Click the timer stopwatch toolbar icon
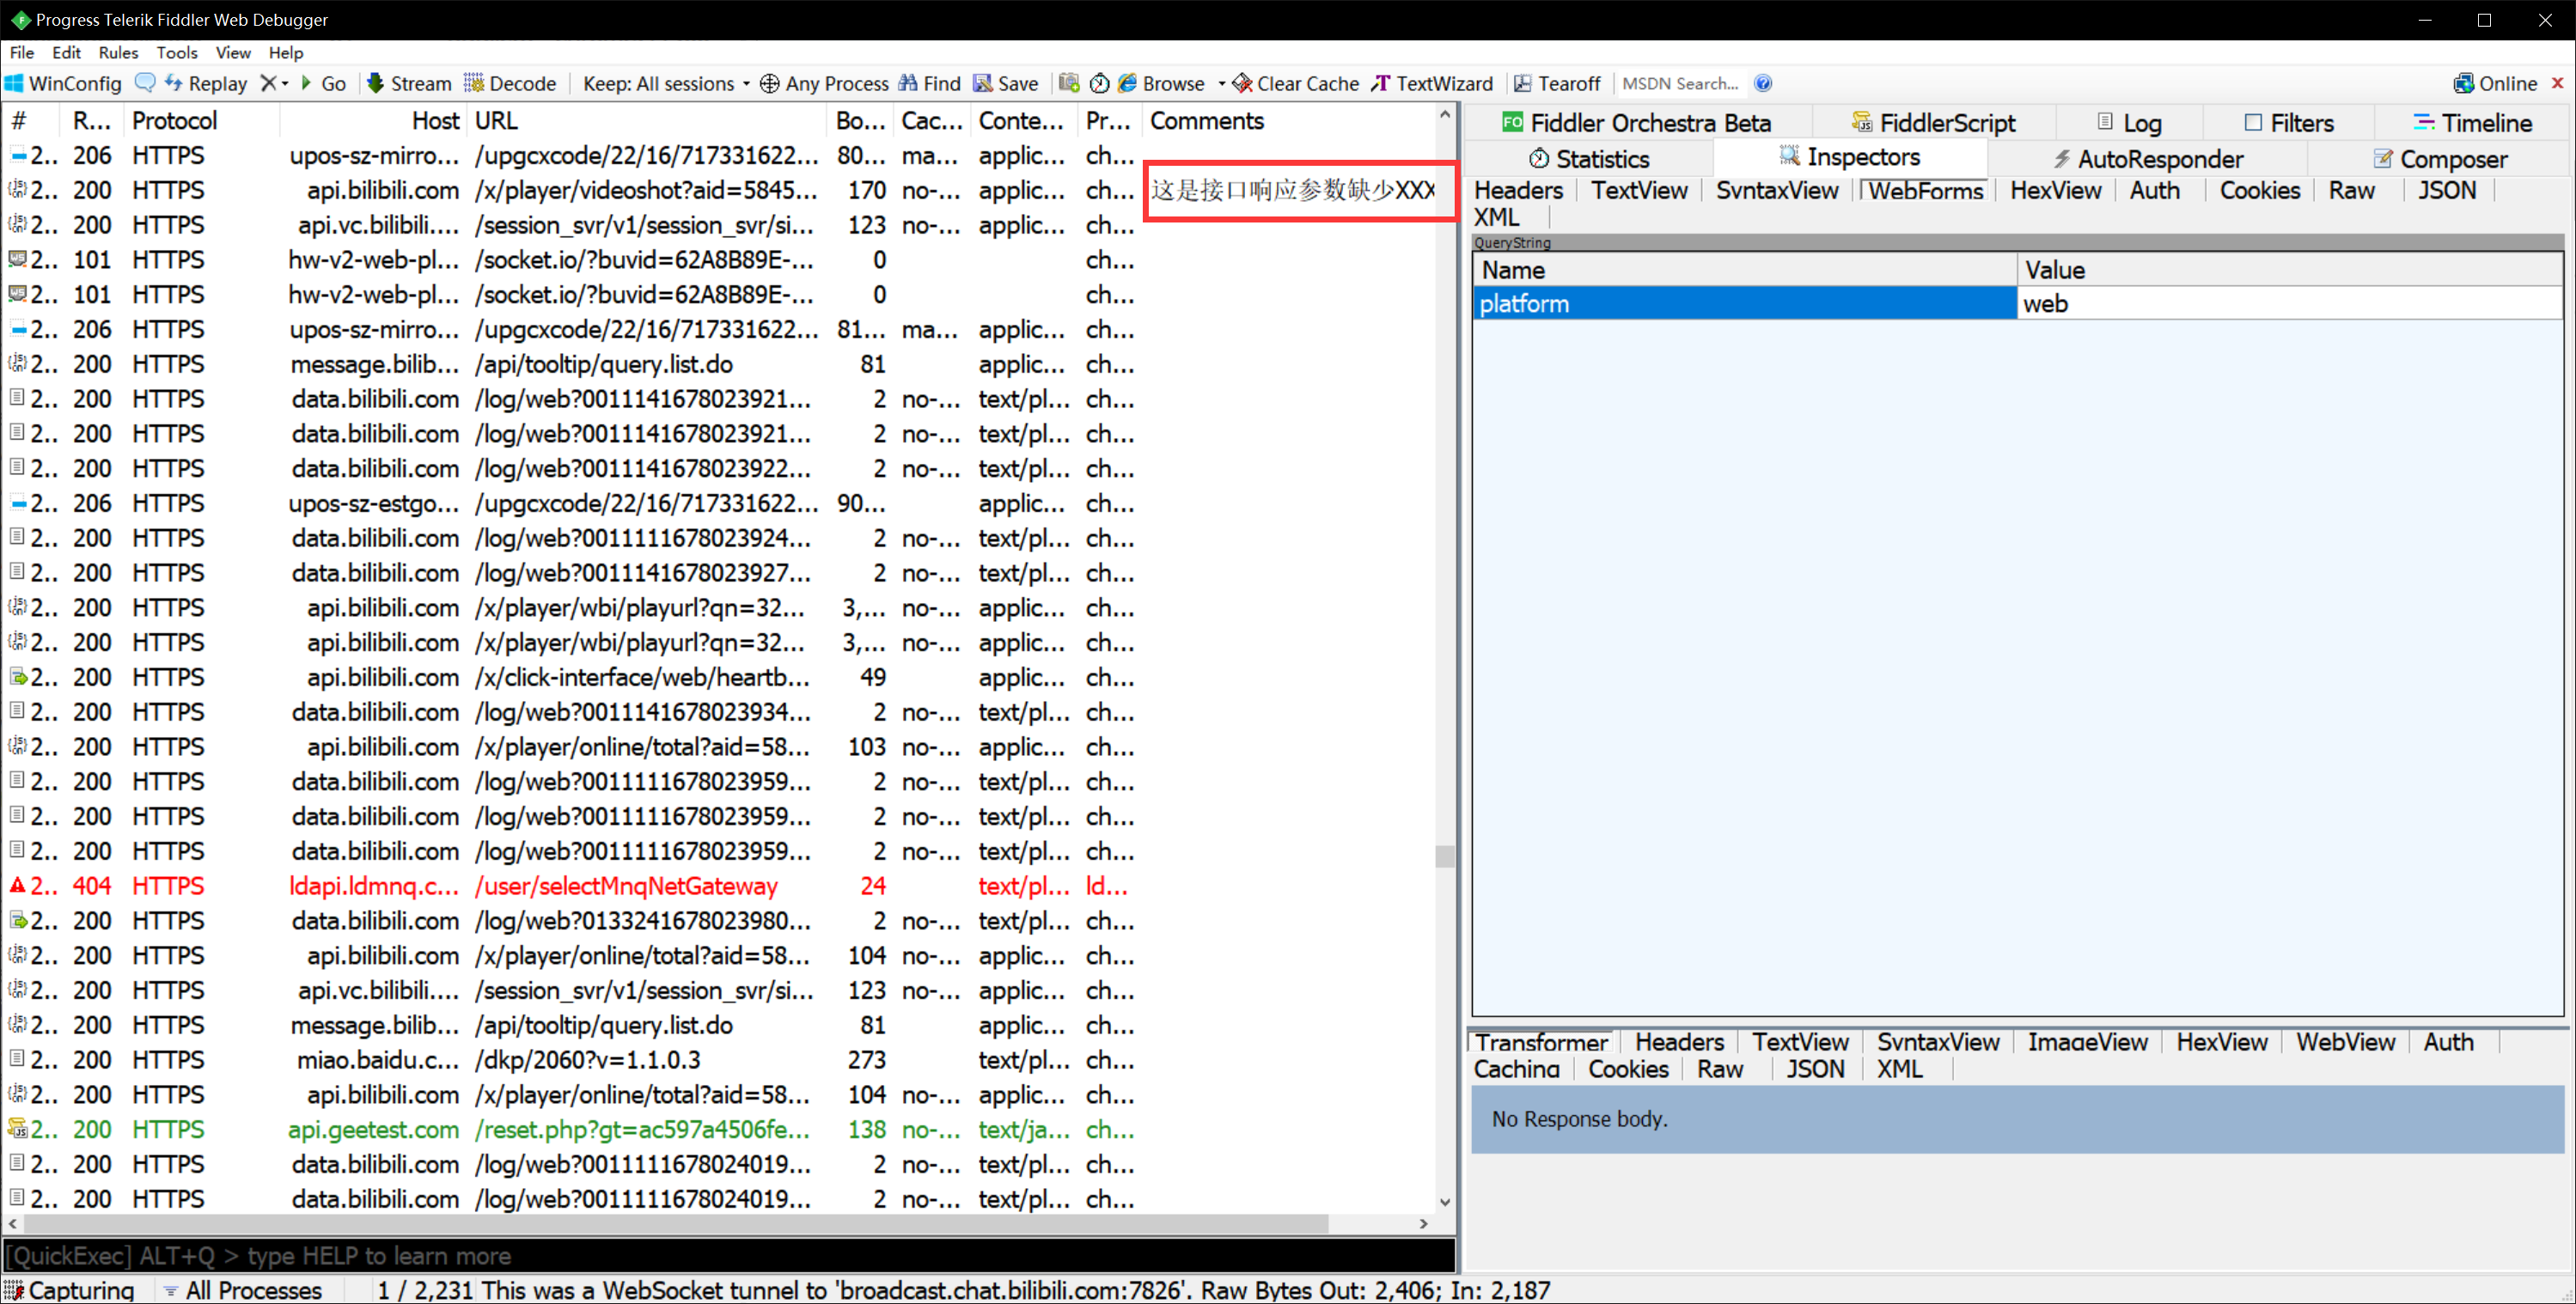The width and height of the screenshot is (2576, 1304). [1099, 84]
